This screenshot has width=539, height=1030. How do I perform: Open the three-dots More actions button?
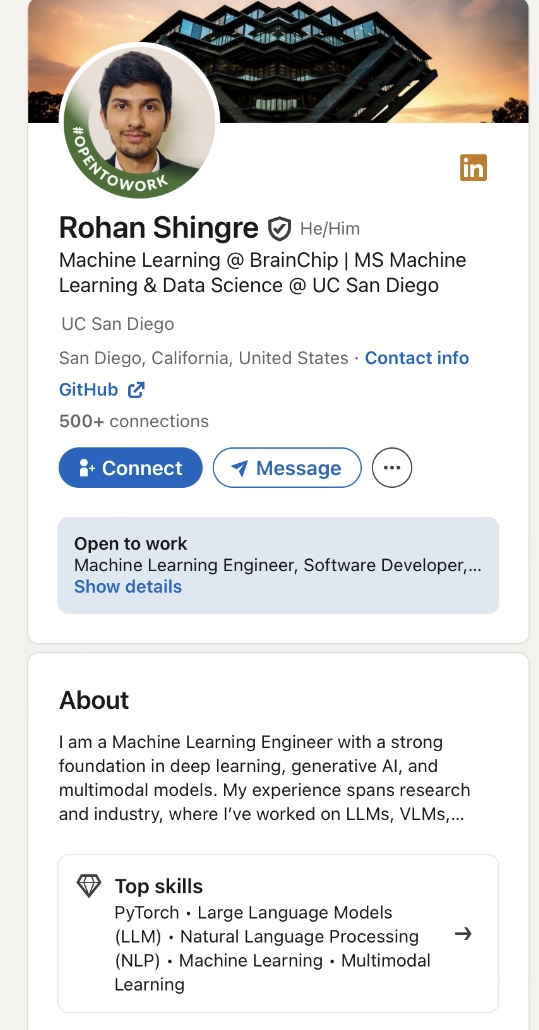pos(392,468)
